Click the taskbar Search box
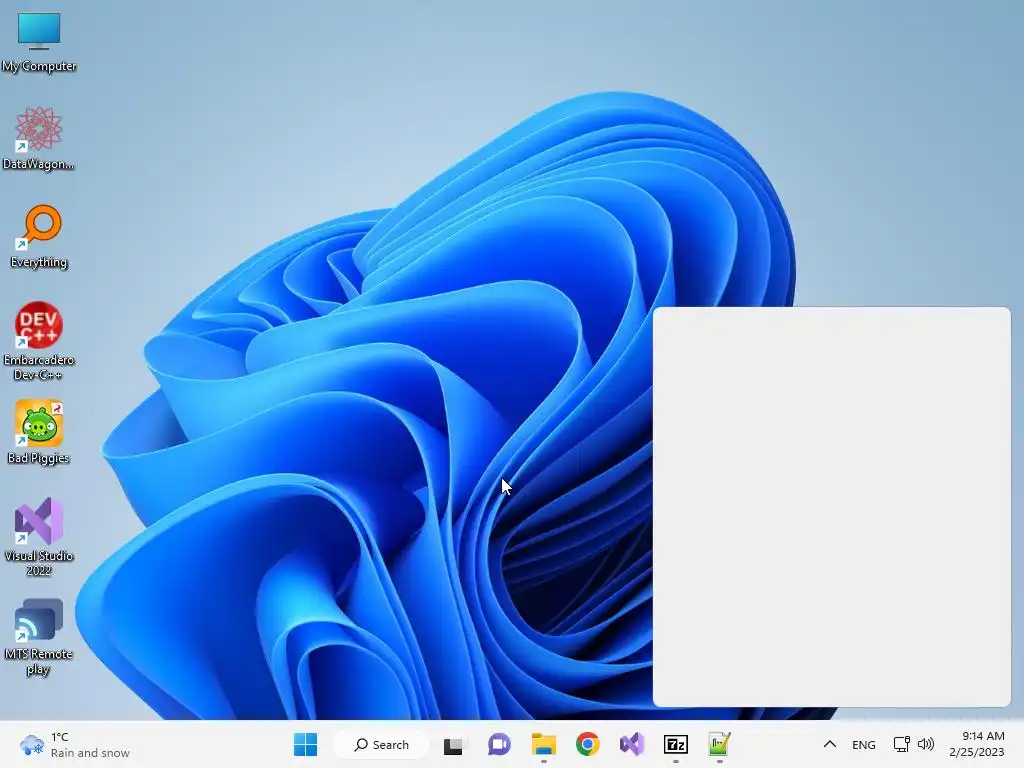Image resolution: width=1024 pixels, height=768 pixels. pyautogui.click(x=382, y=744)
